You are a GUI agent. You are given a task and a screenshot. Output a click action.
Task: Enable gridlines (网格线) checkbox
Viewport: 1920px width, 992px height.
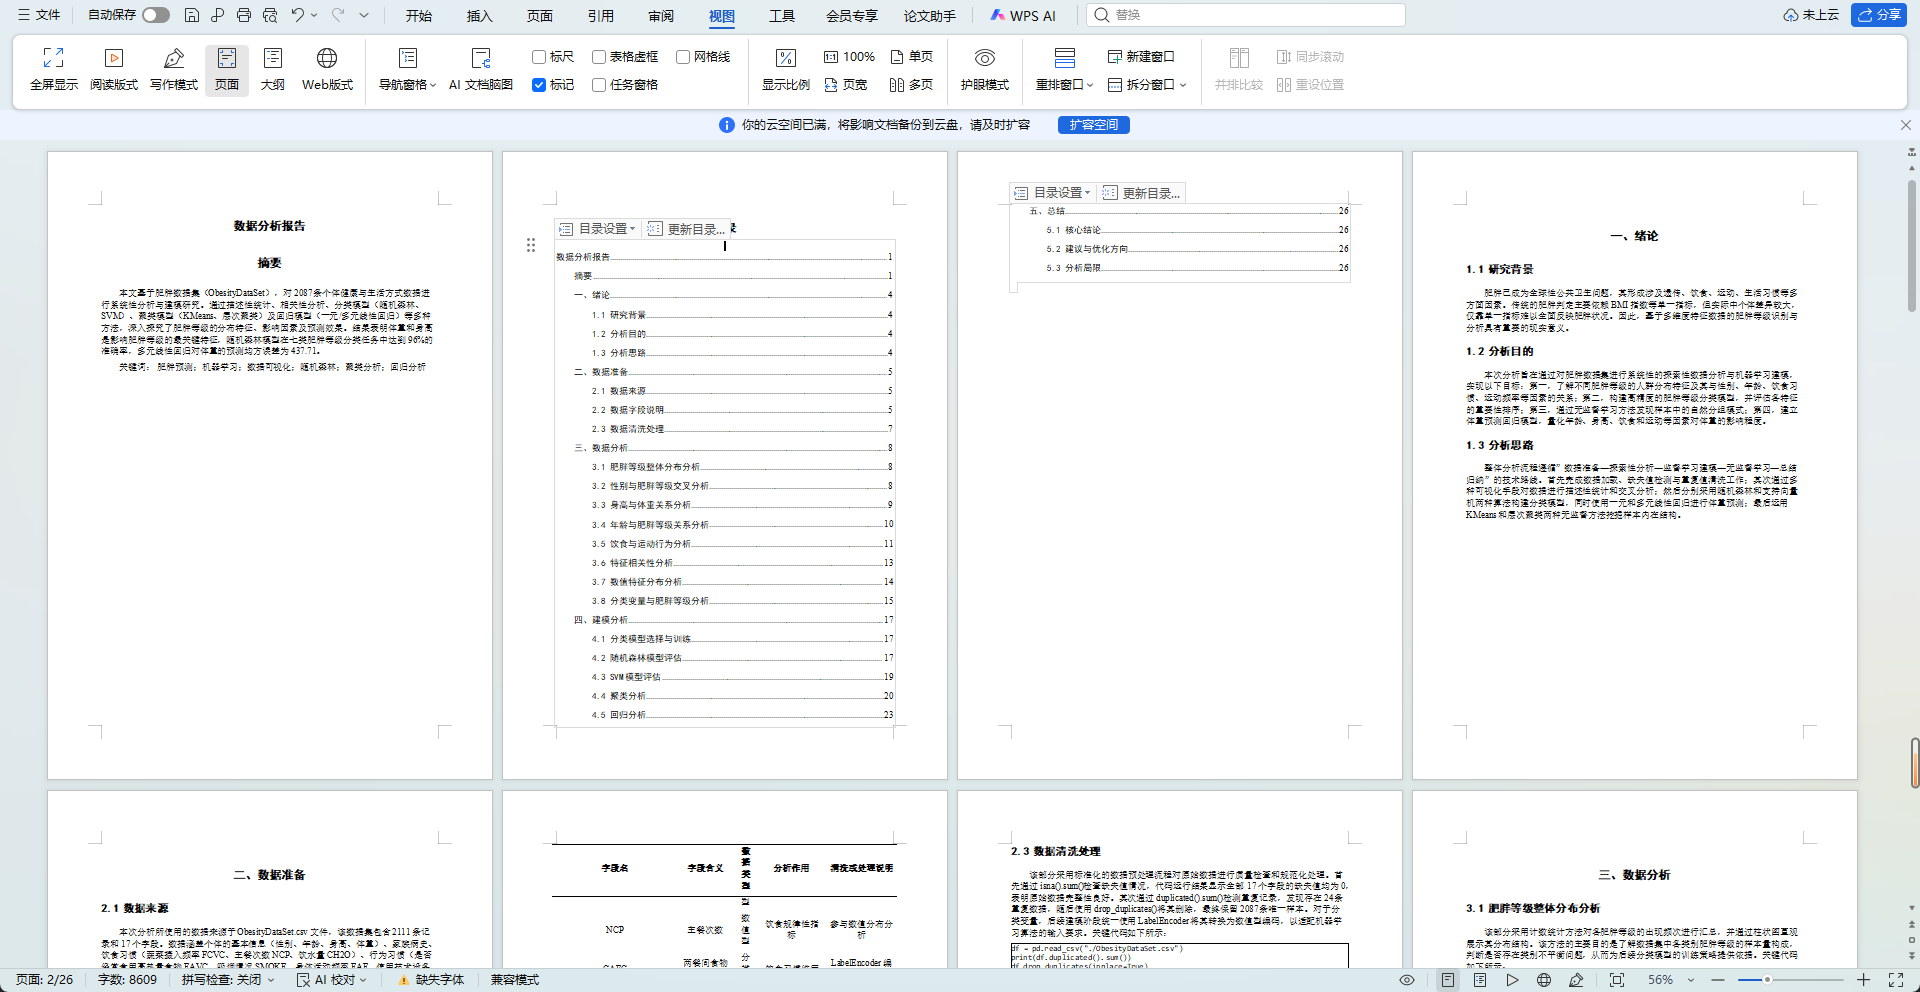click(683, 57)
